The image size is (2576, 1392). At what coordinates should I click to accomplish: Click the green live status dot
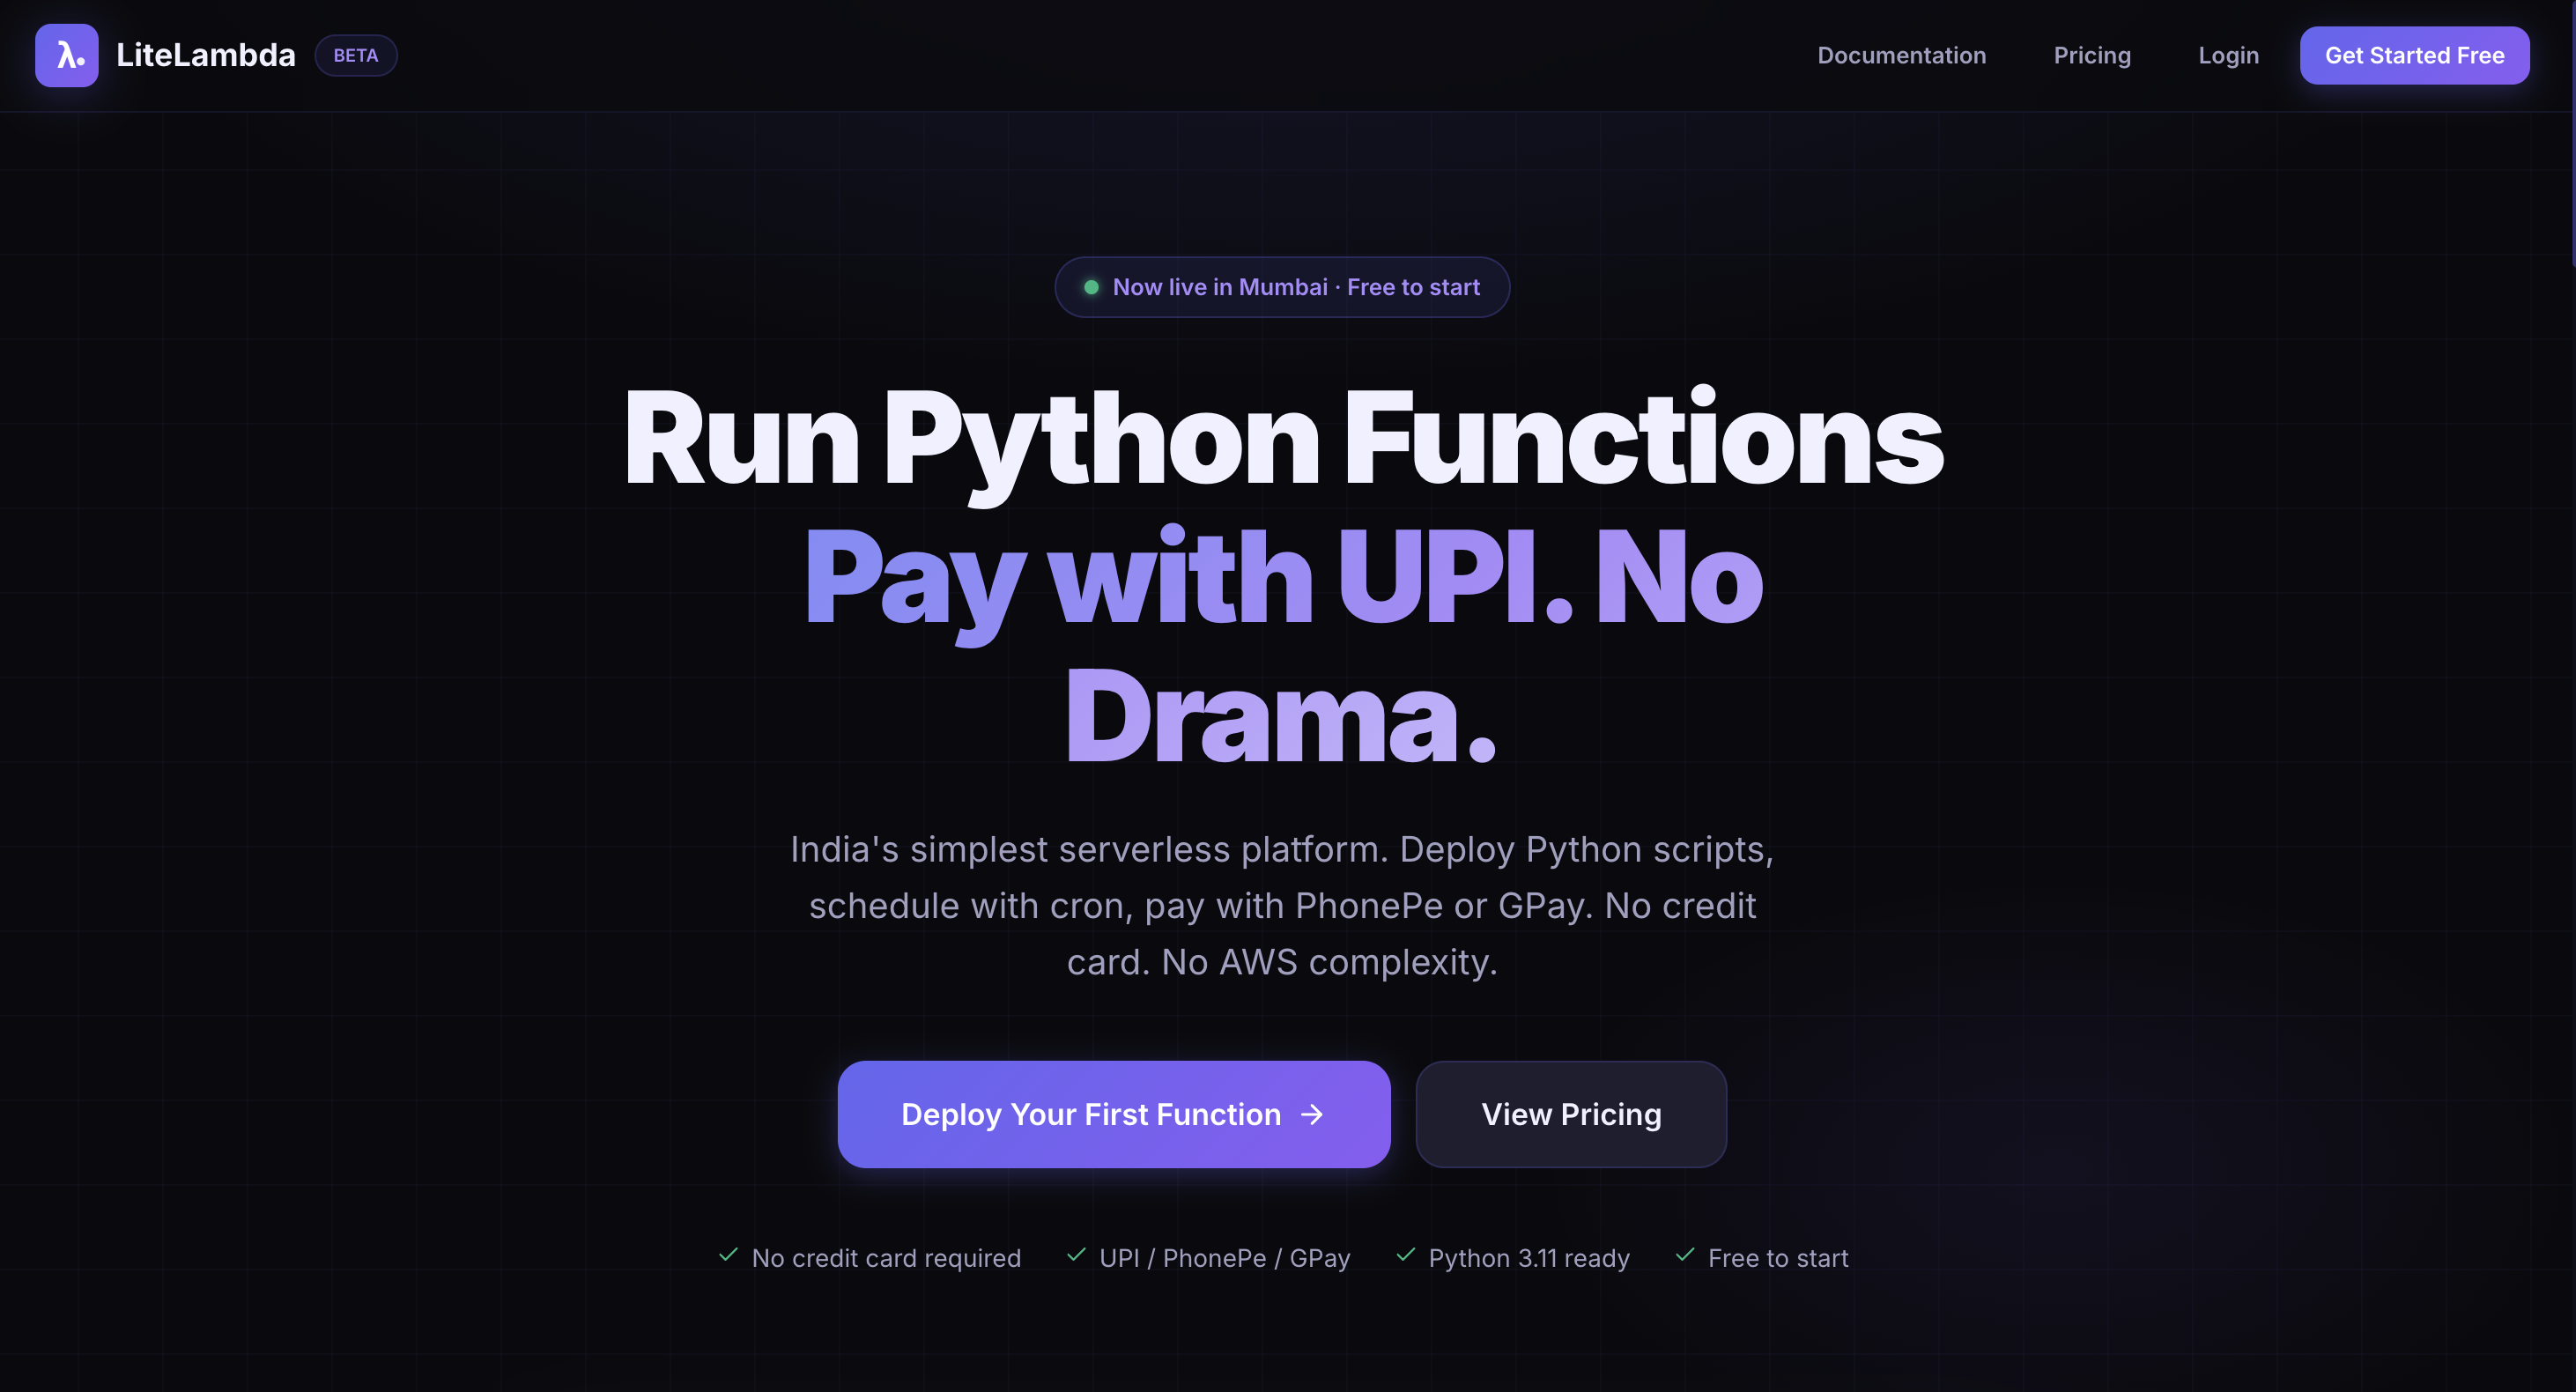[x=1091, y=287]
